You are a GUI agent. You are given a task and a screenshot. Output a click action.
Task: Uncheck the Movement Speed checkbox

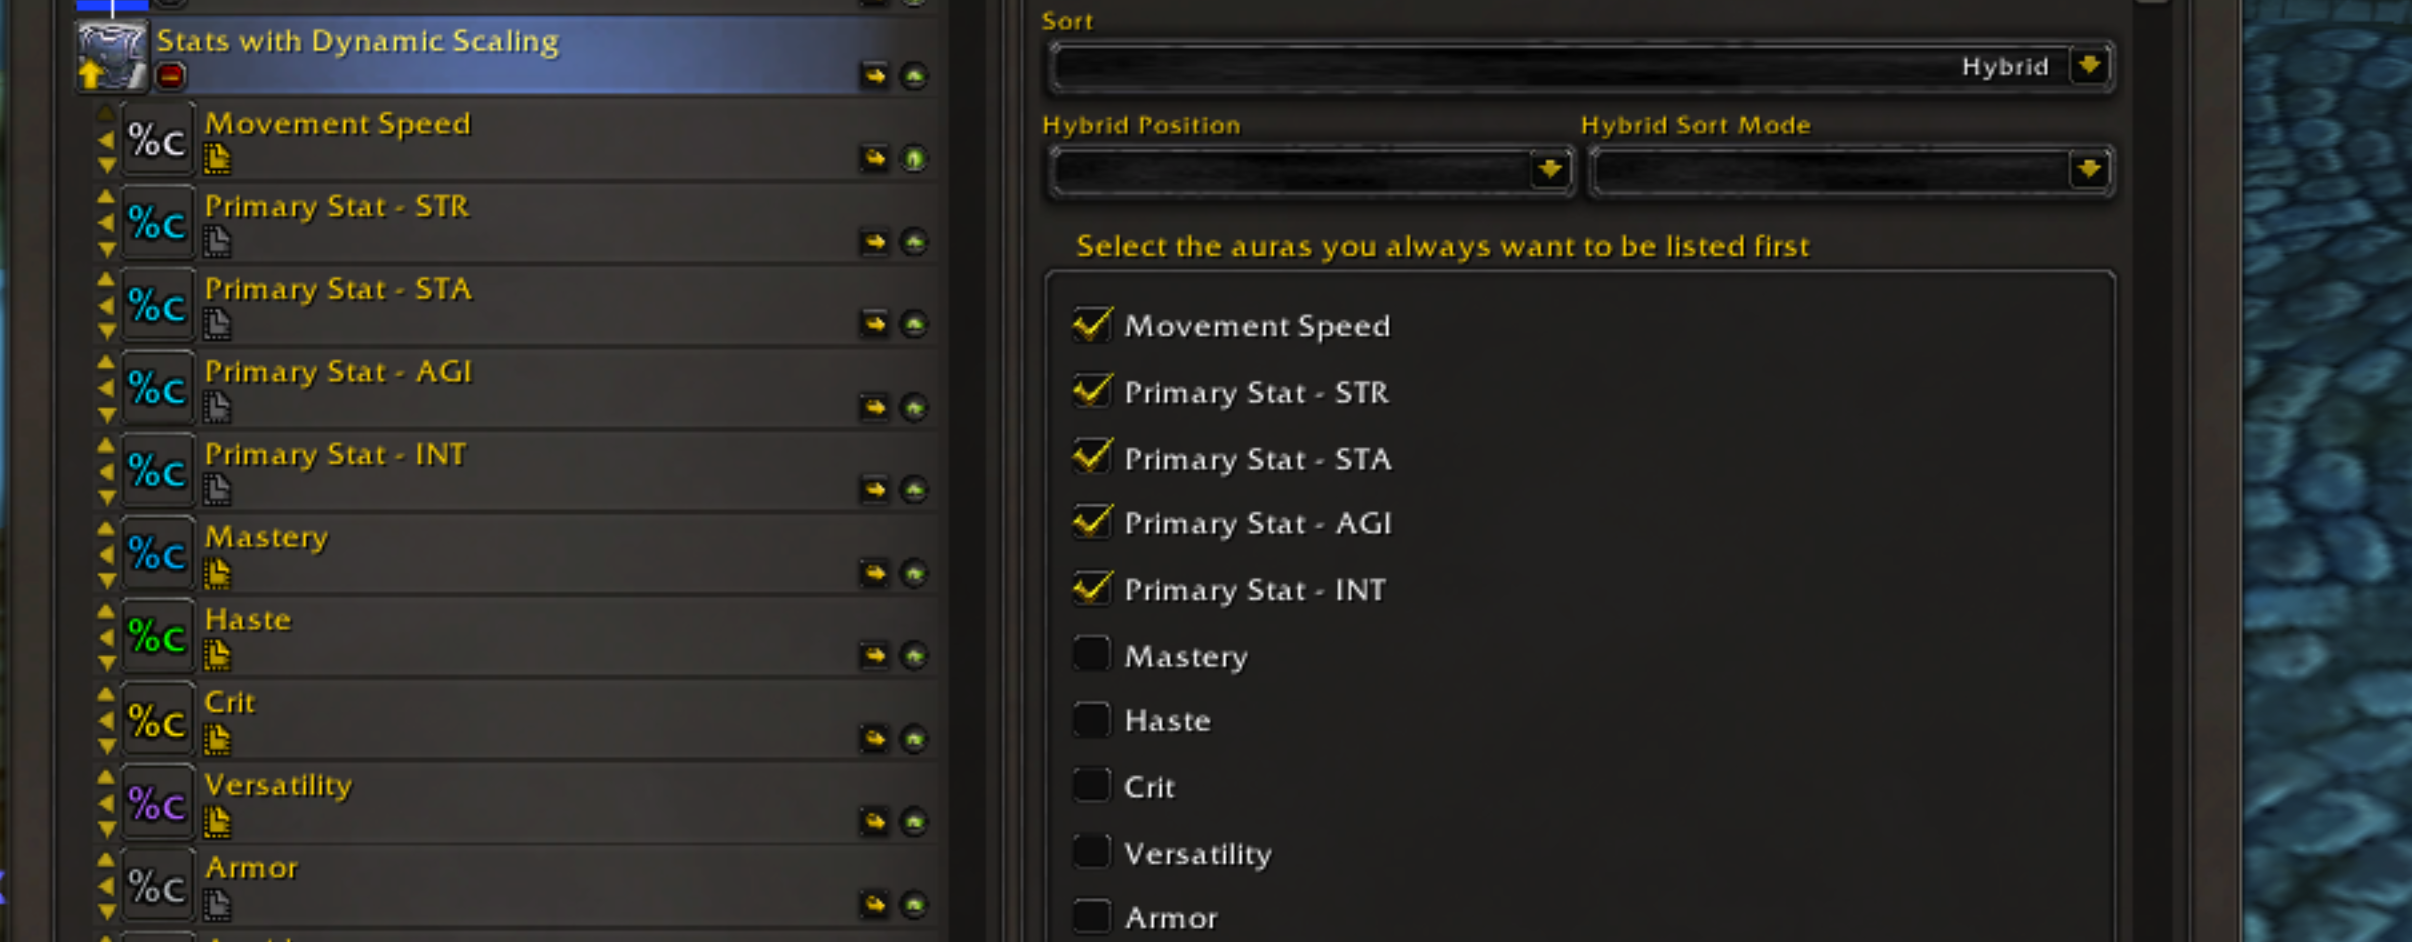point(1091,325)
